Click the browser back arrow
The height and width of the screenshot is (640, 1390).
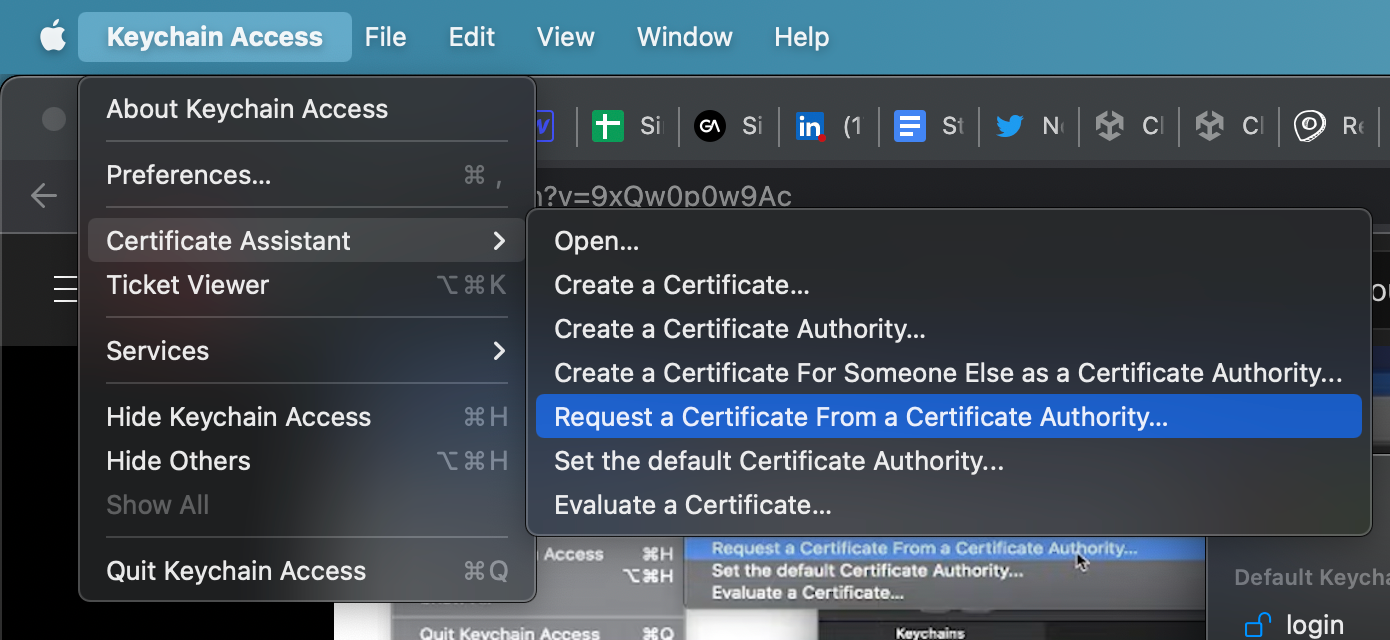click(44, 195)
